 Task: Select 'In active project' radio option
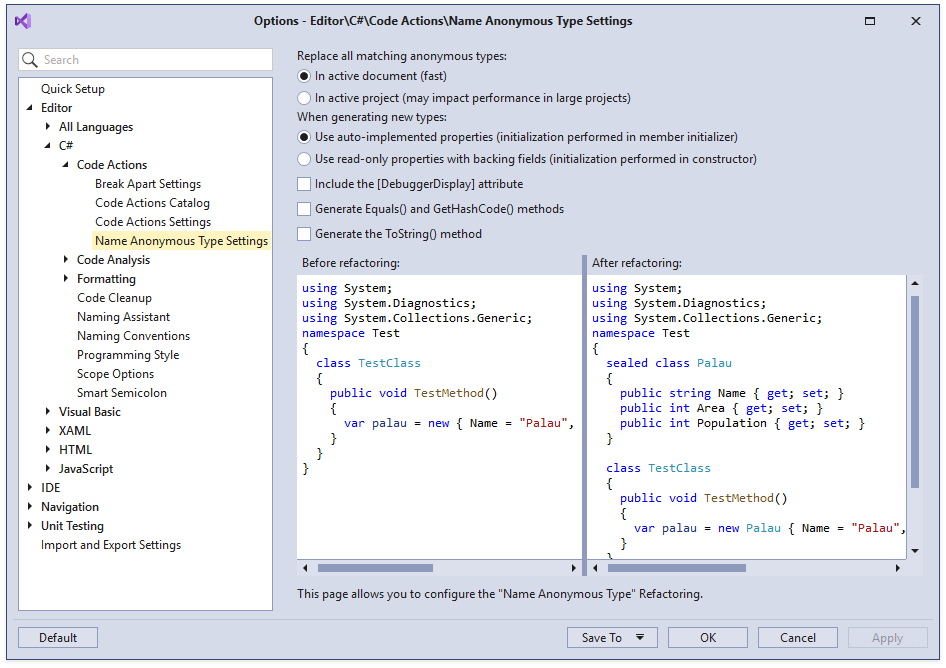tap(305, 98)
